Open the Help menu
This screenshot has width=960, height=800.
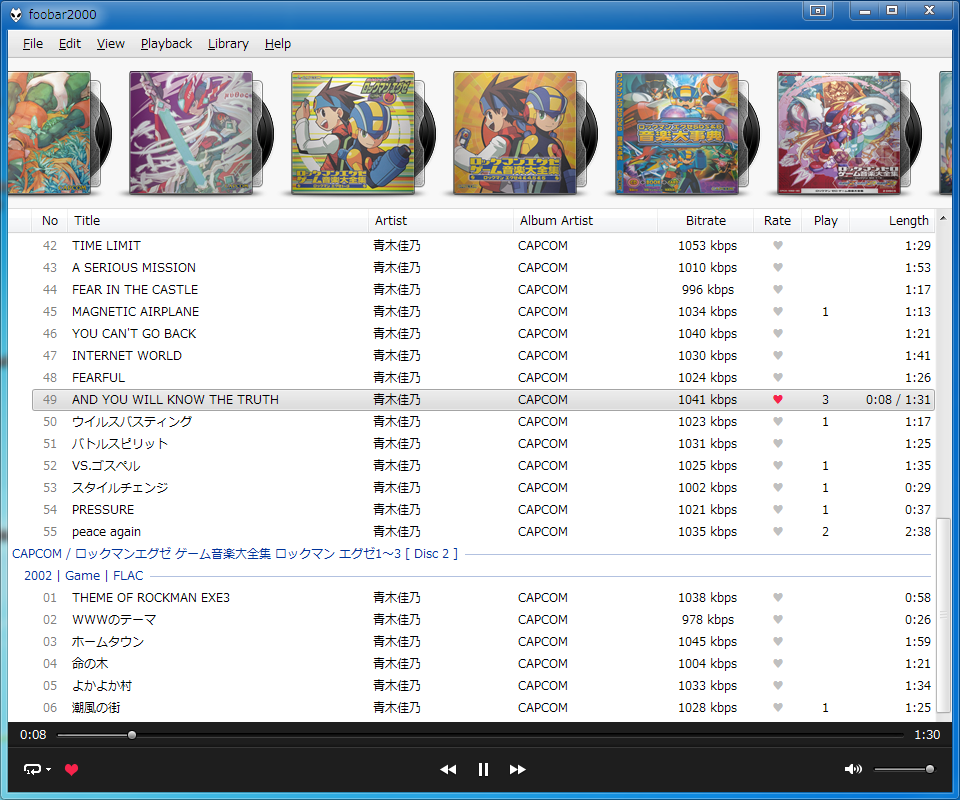click(278, 43)
